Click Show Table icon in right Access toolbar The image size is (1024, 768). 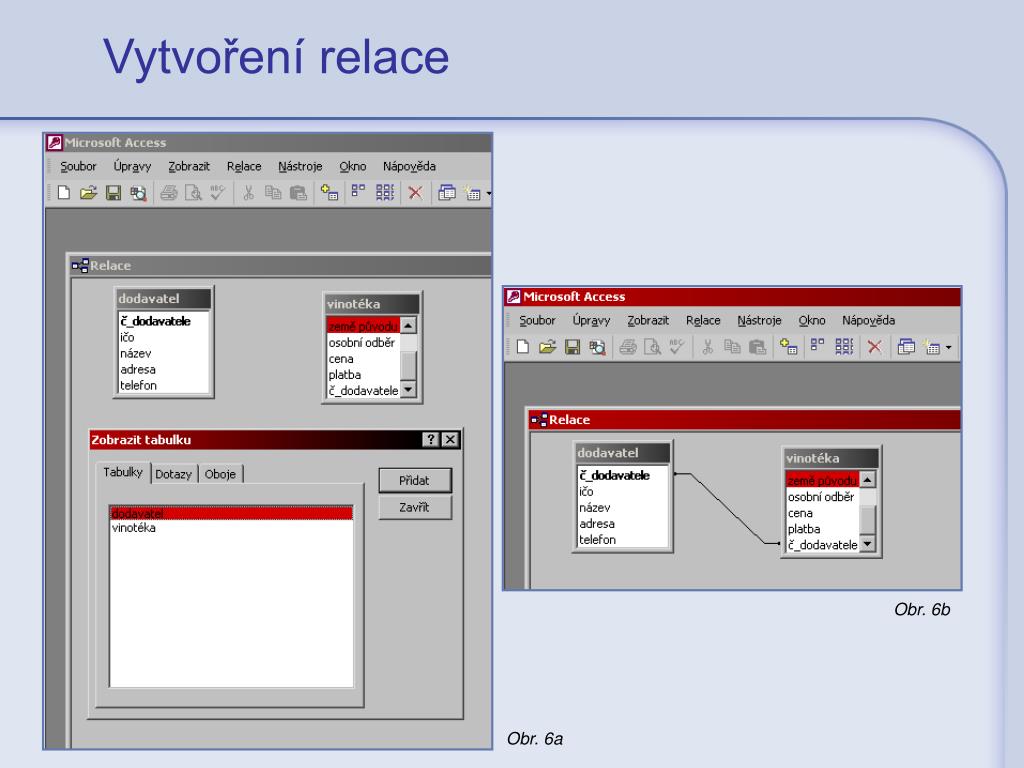point(788,347)
